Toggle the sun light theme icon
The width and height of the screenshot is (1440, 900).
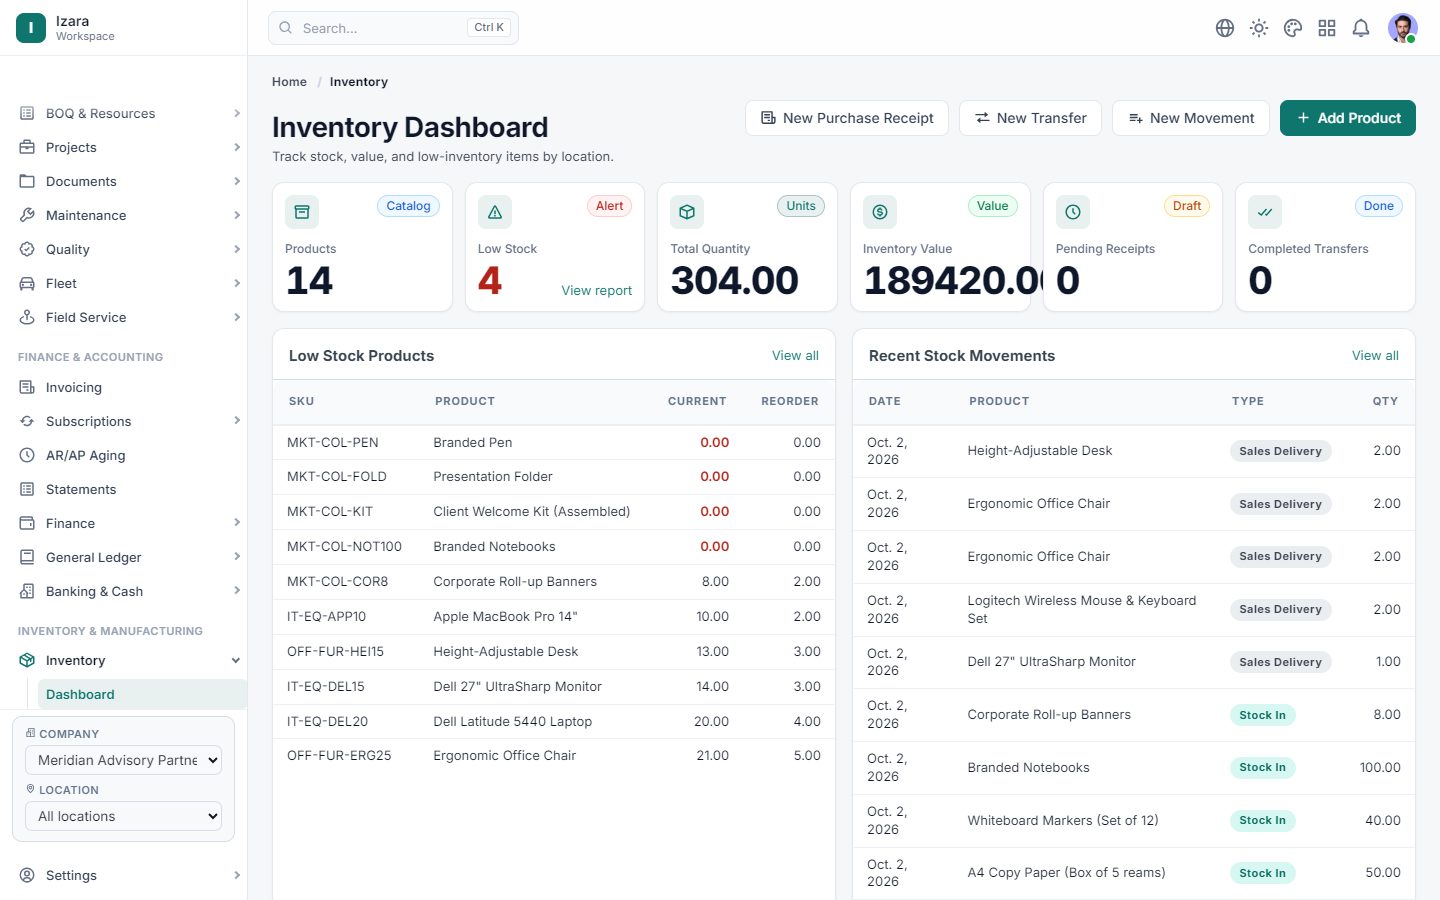pos(1259,28)
